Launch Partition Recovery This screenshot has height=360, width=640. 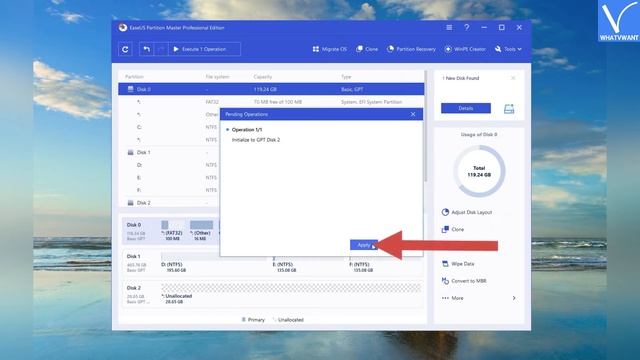click(411, 49)
